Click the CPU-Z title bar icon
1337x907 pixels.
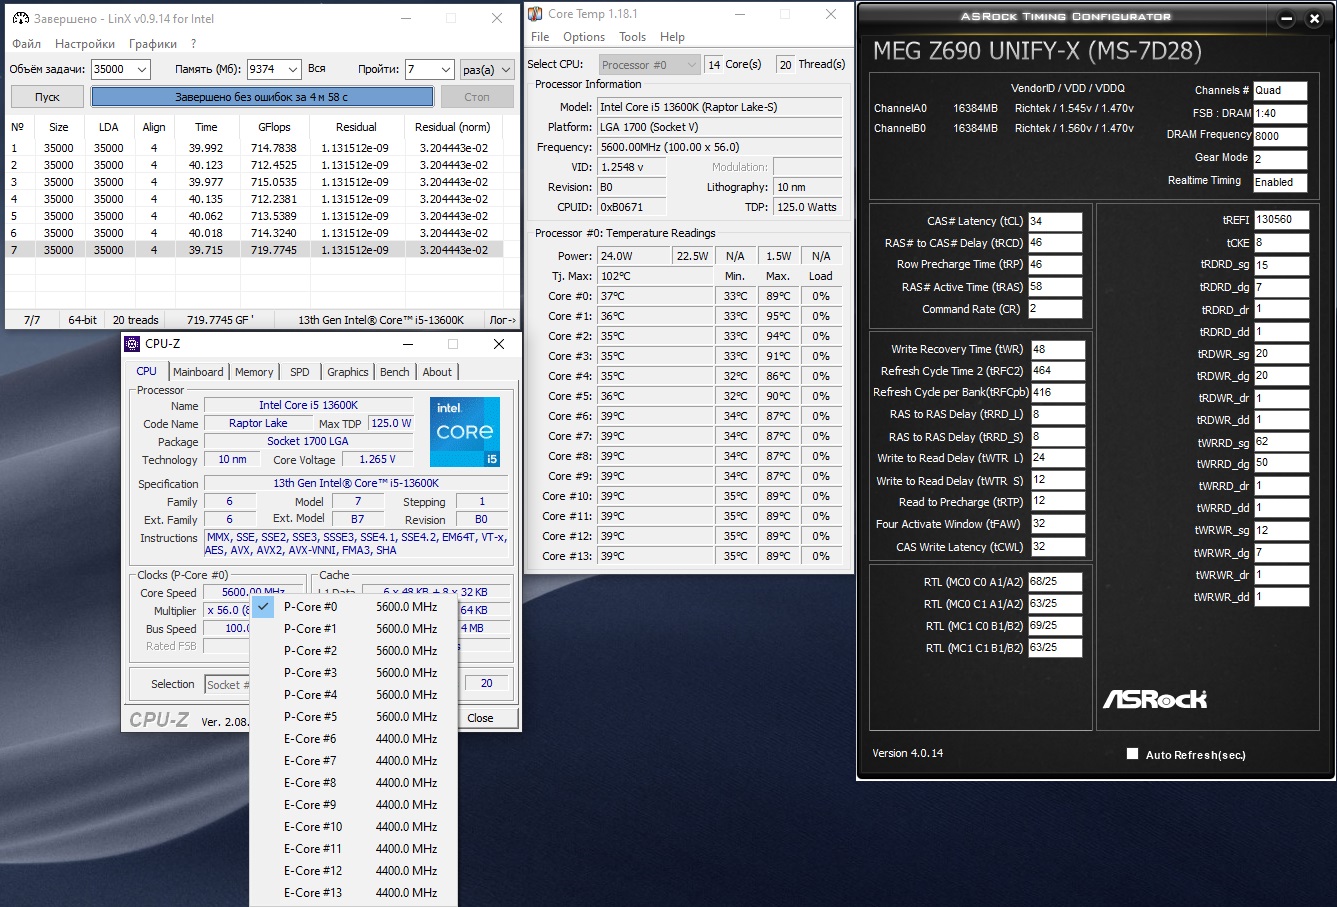pos(133,344)
